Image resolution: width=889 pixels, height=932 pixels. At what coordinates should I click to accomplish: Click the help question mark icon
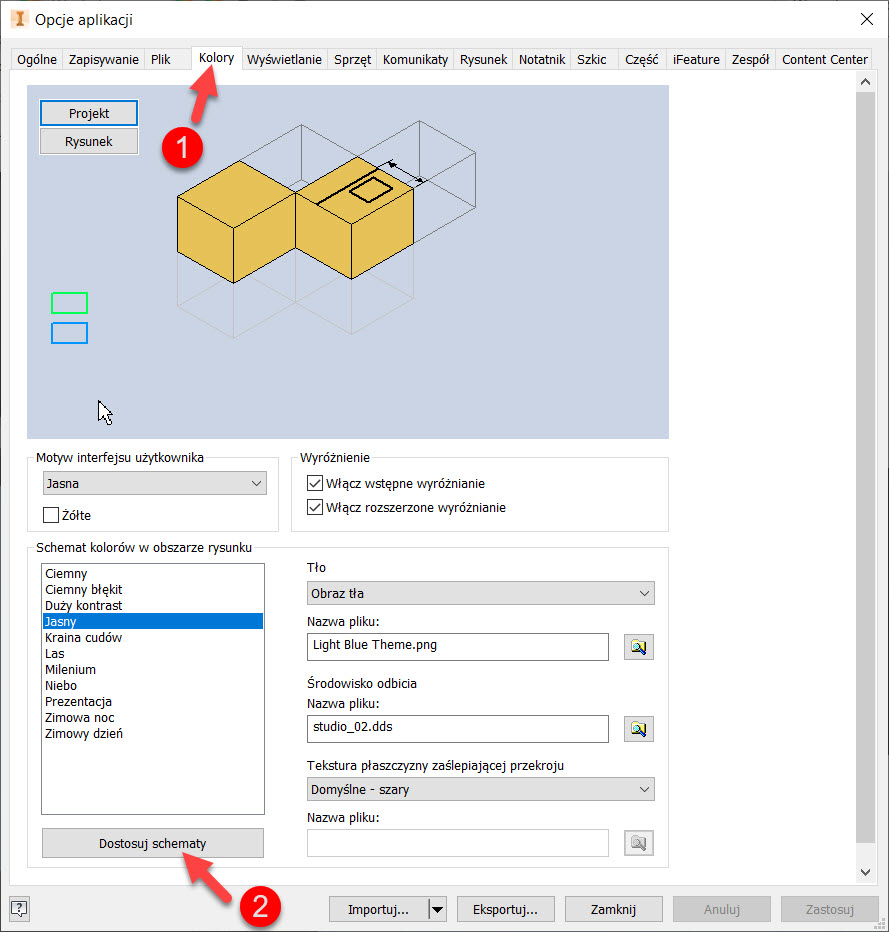[20, 908]
